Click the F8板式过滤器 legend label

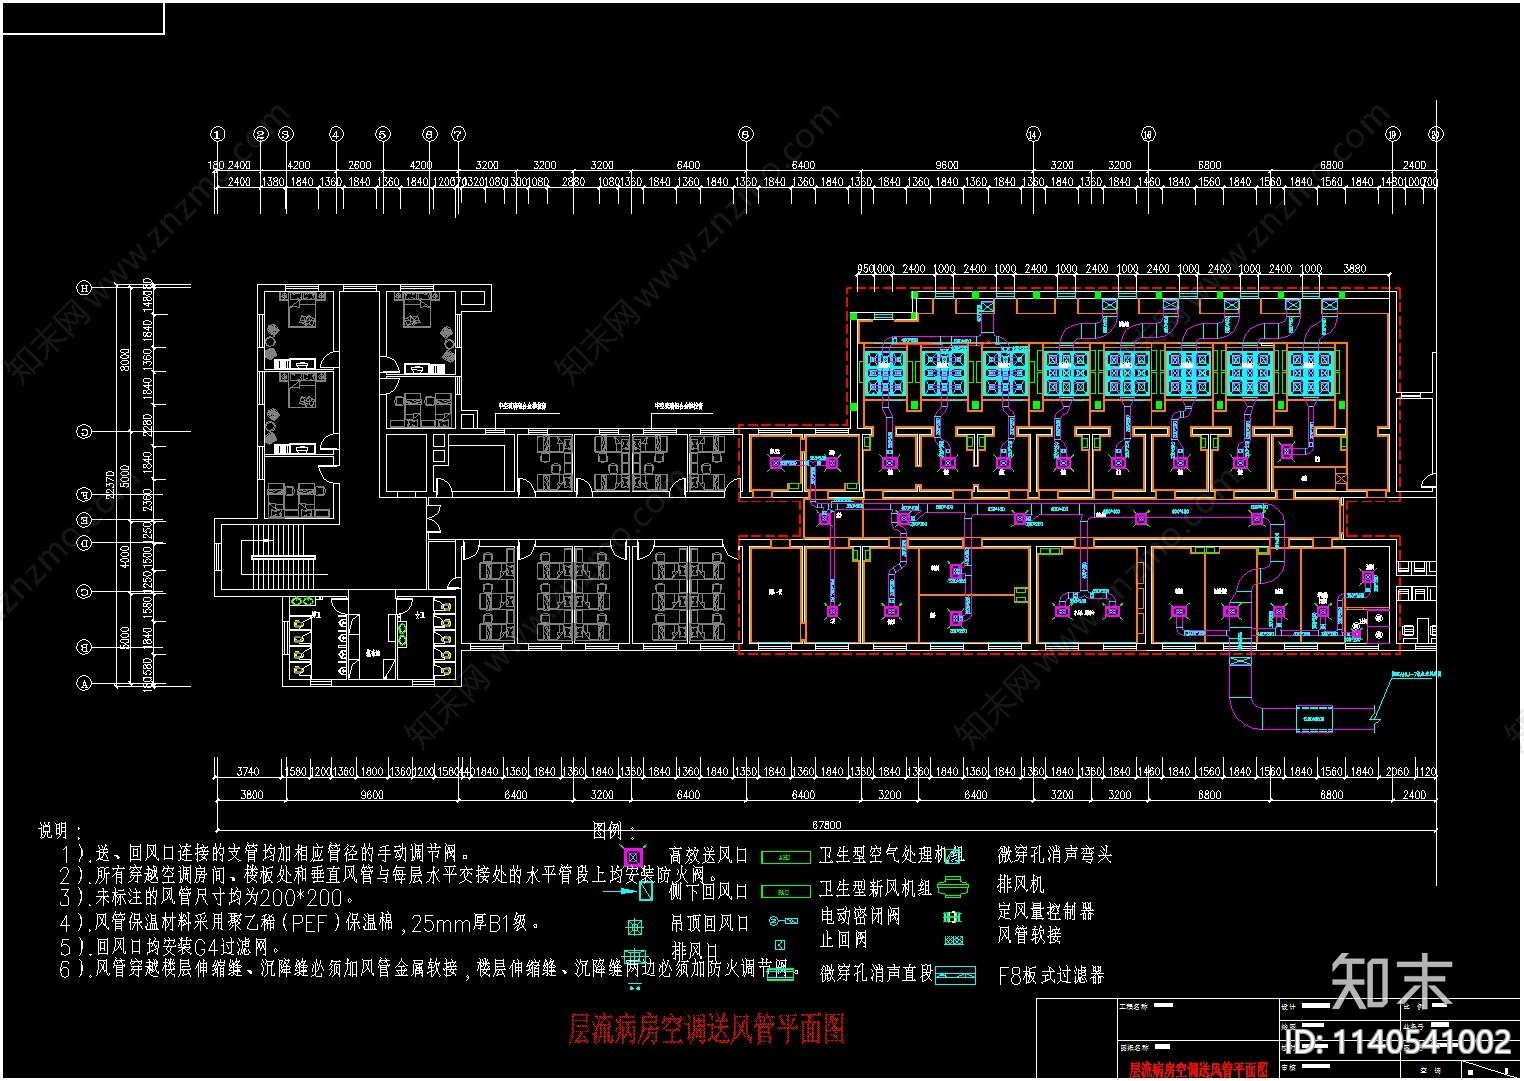pyautogui.click(x=1051, y=976)
